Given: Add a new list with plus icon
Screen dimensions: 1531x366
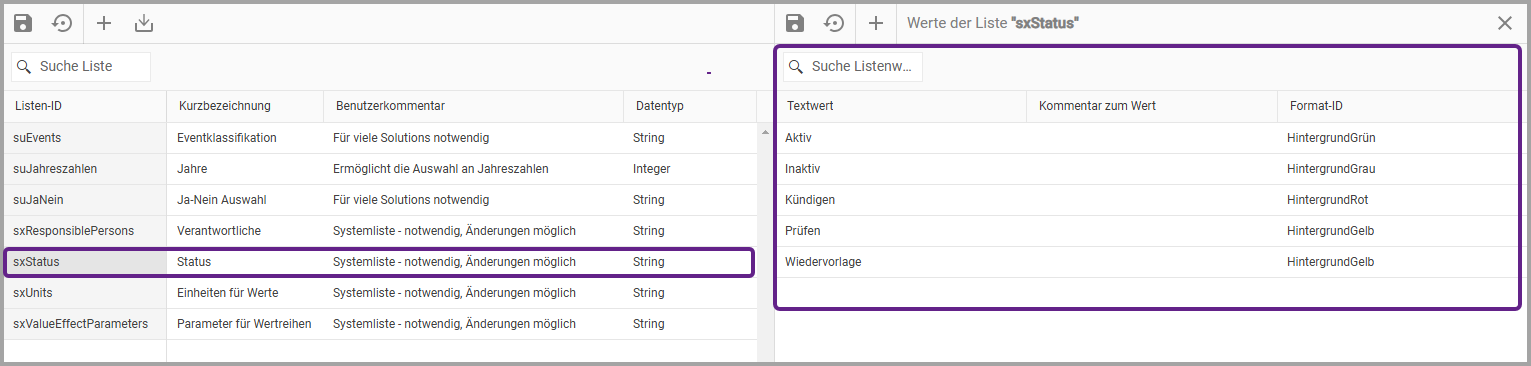Looking at the screenshot, I should (104, 23).
